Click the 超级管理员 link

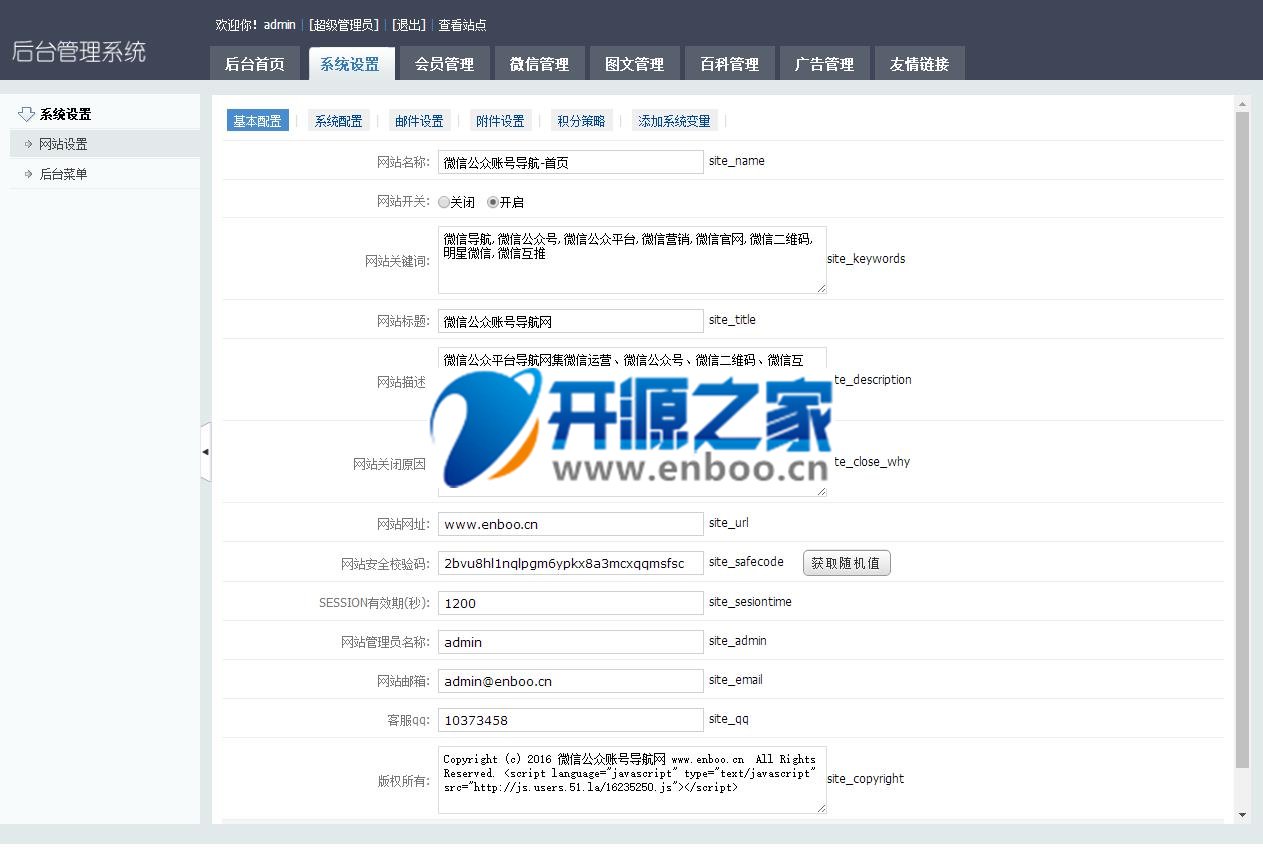344,25
